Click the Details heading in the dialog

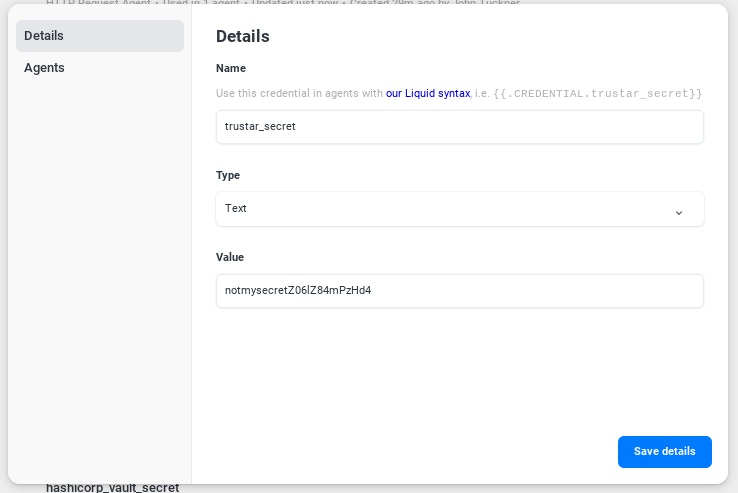click(x=243, y=37)
